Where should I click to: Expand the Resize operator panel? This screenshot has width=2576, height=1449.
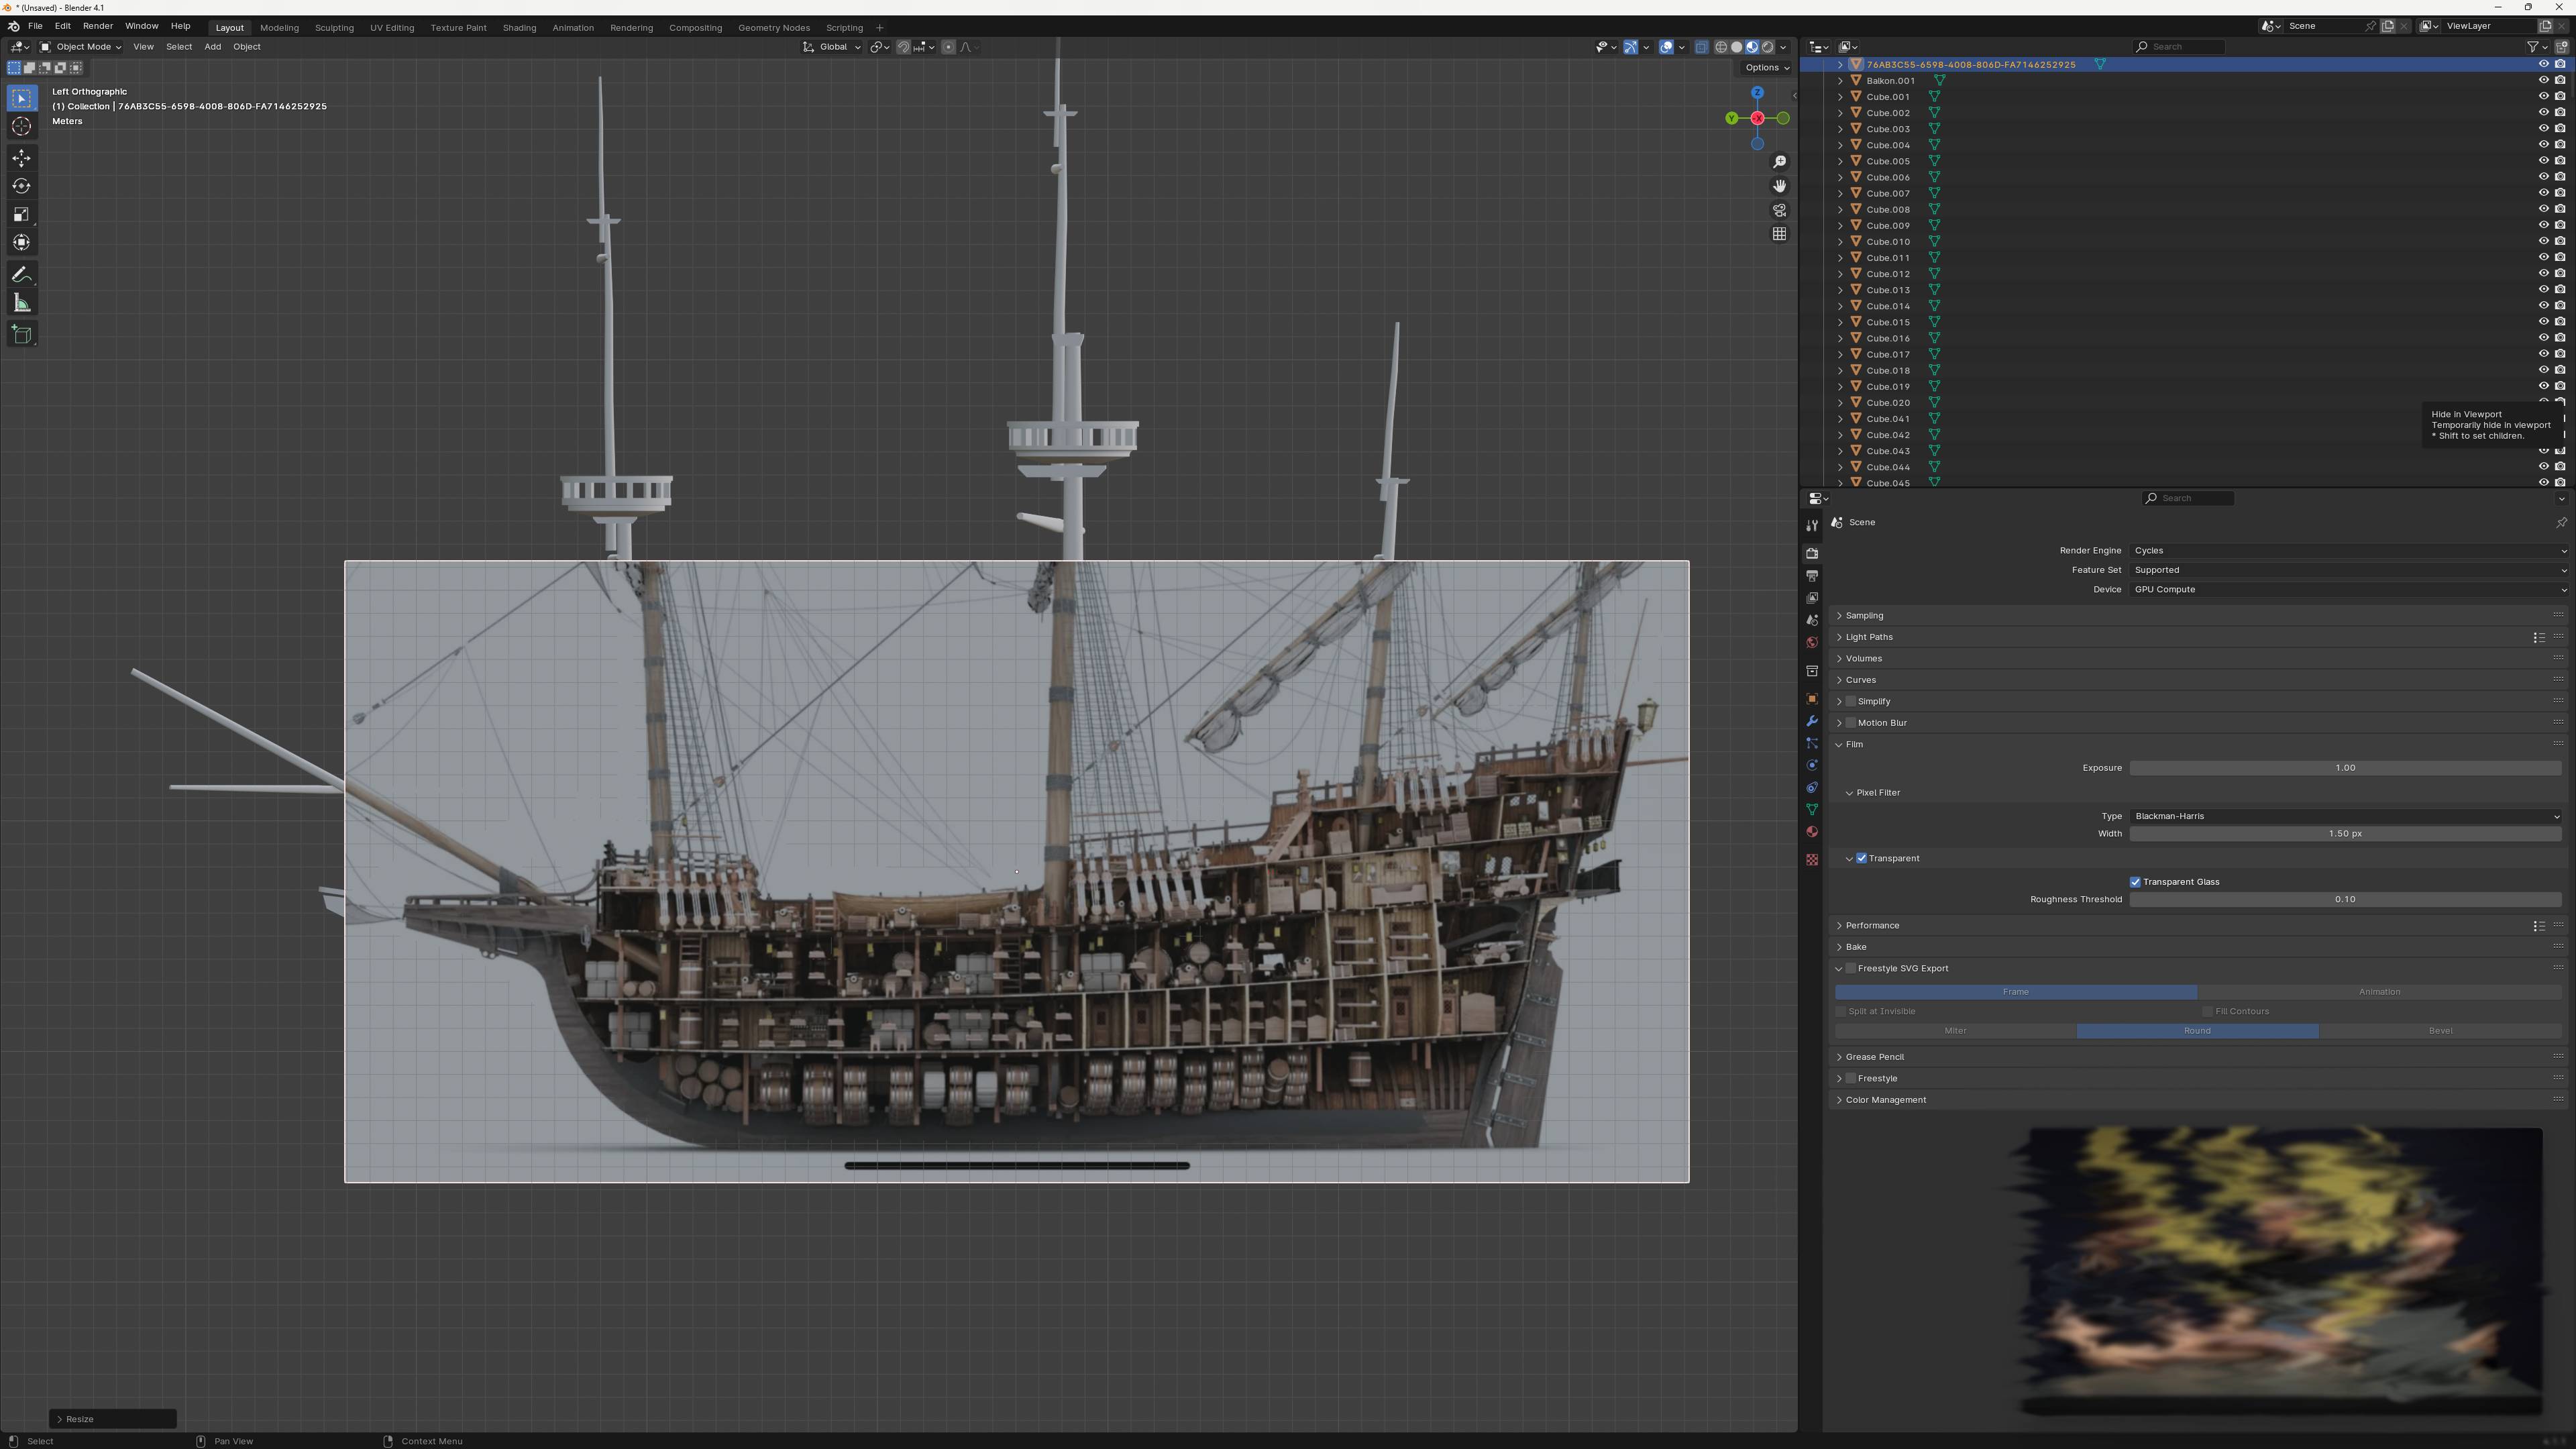tap(113, 1419)
